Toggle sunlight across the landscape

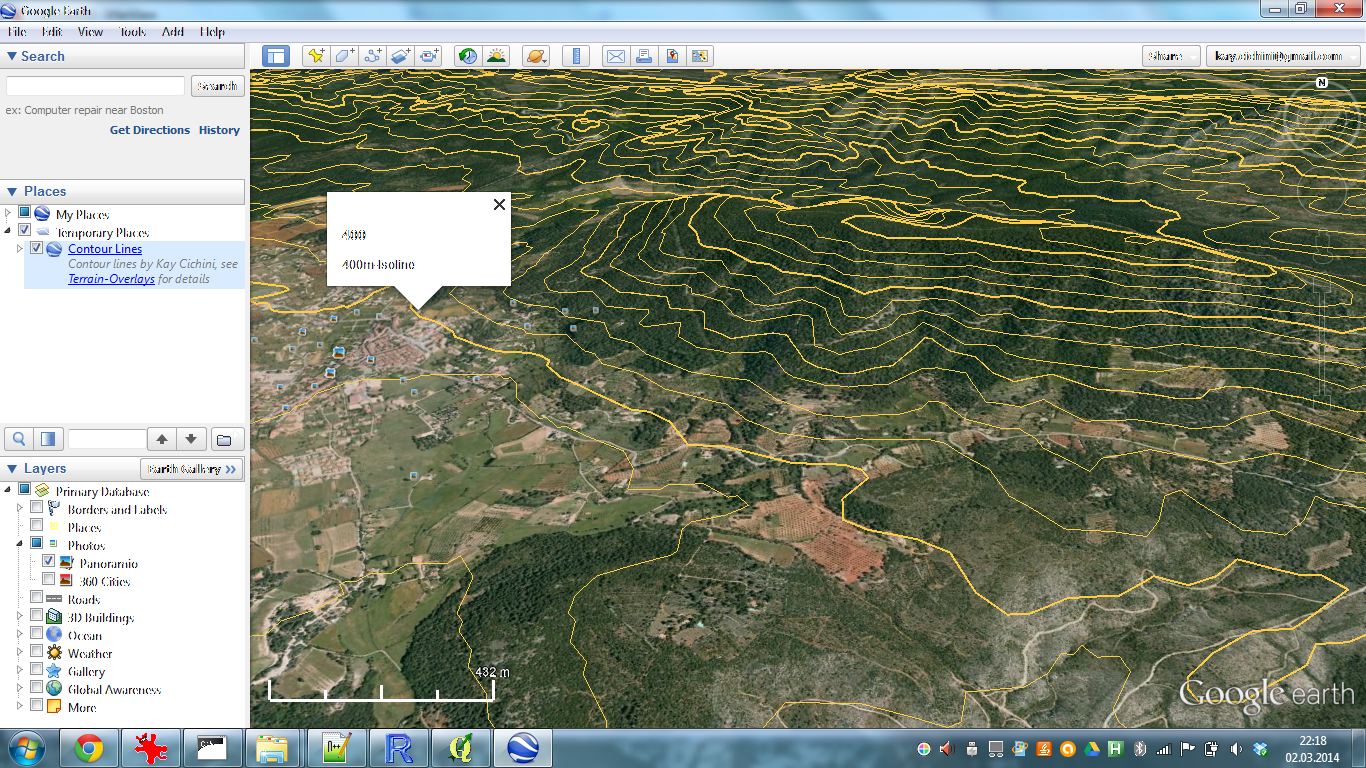(496, 56)
